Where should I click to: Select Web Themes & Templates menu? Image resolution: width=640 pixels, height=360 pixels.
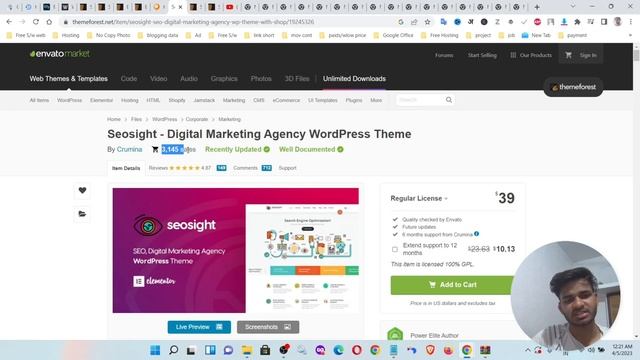point(69,79)
